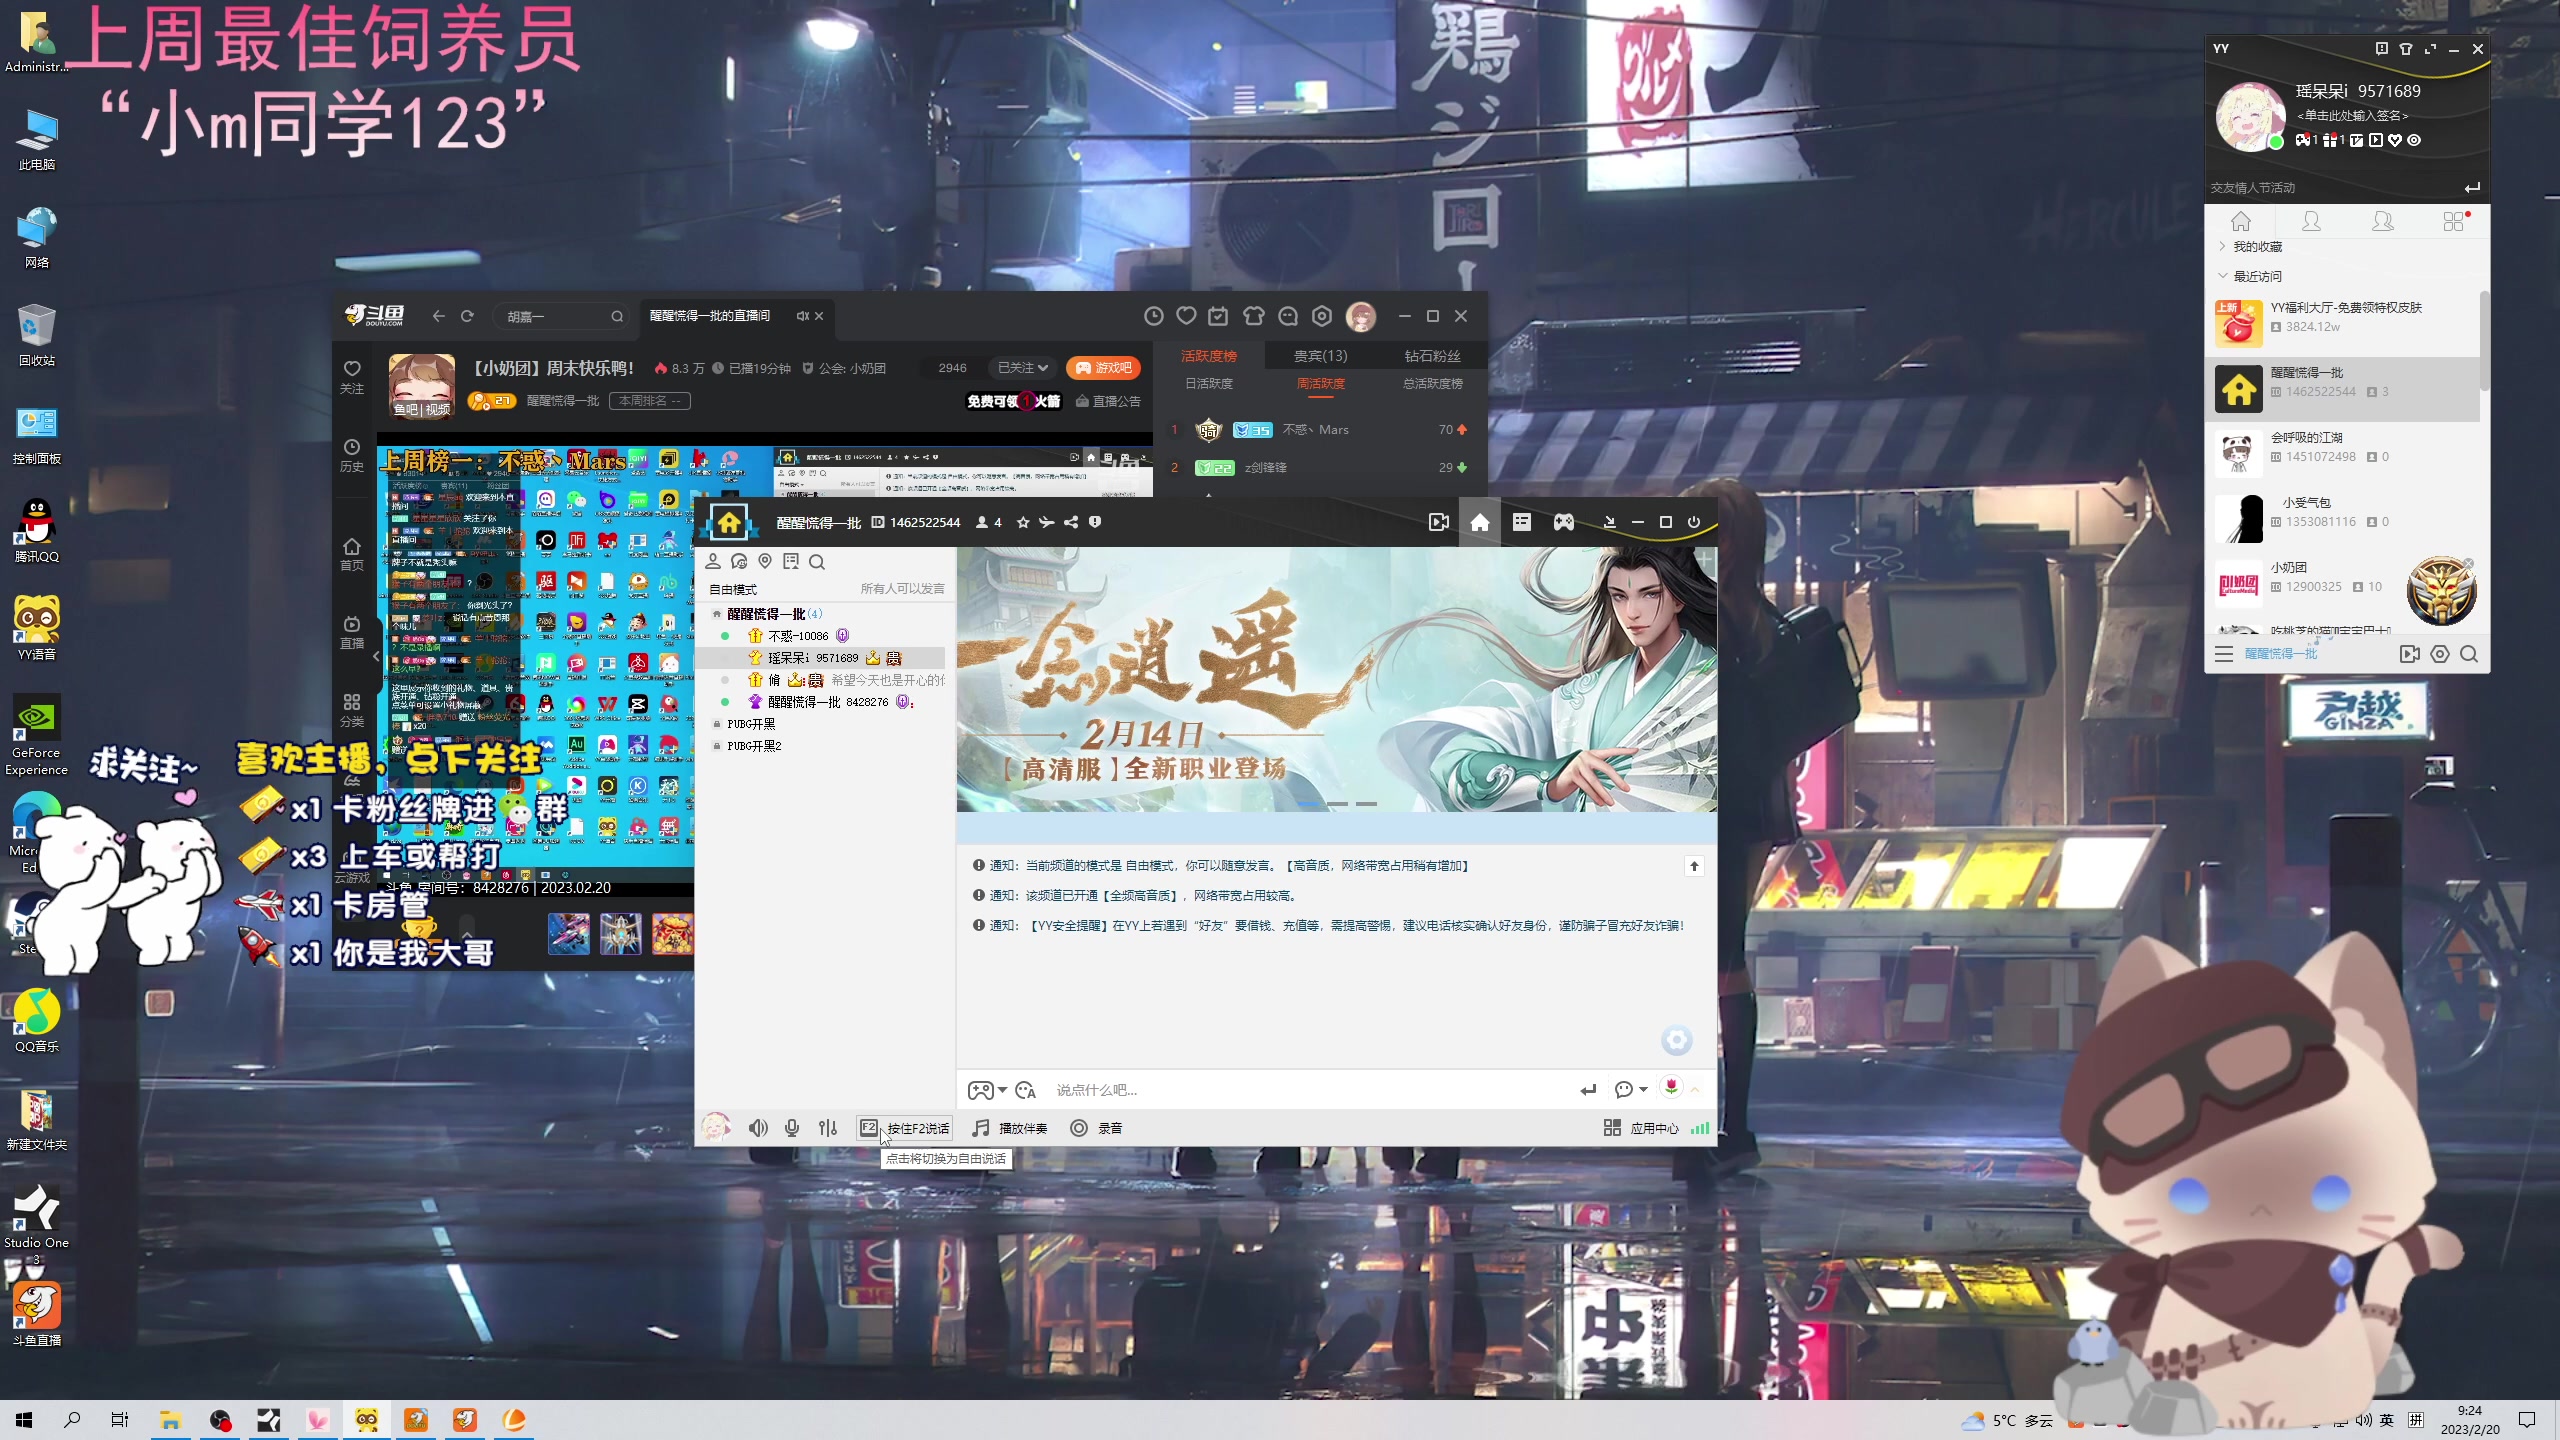Open the bulletin icon above the channel tree
2560x1440 pixels.
point(791,562)
